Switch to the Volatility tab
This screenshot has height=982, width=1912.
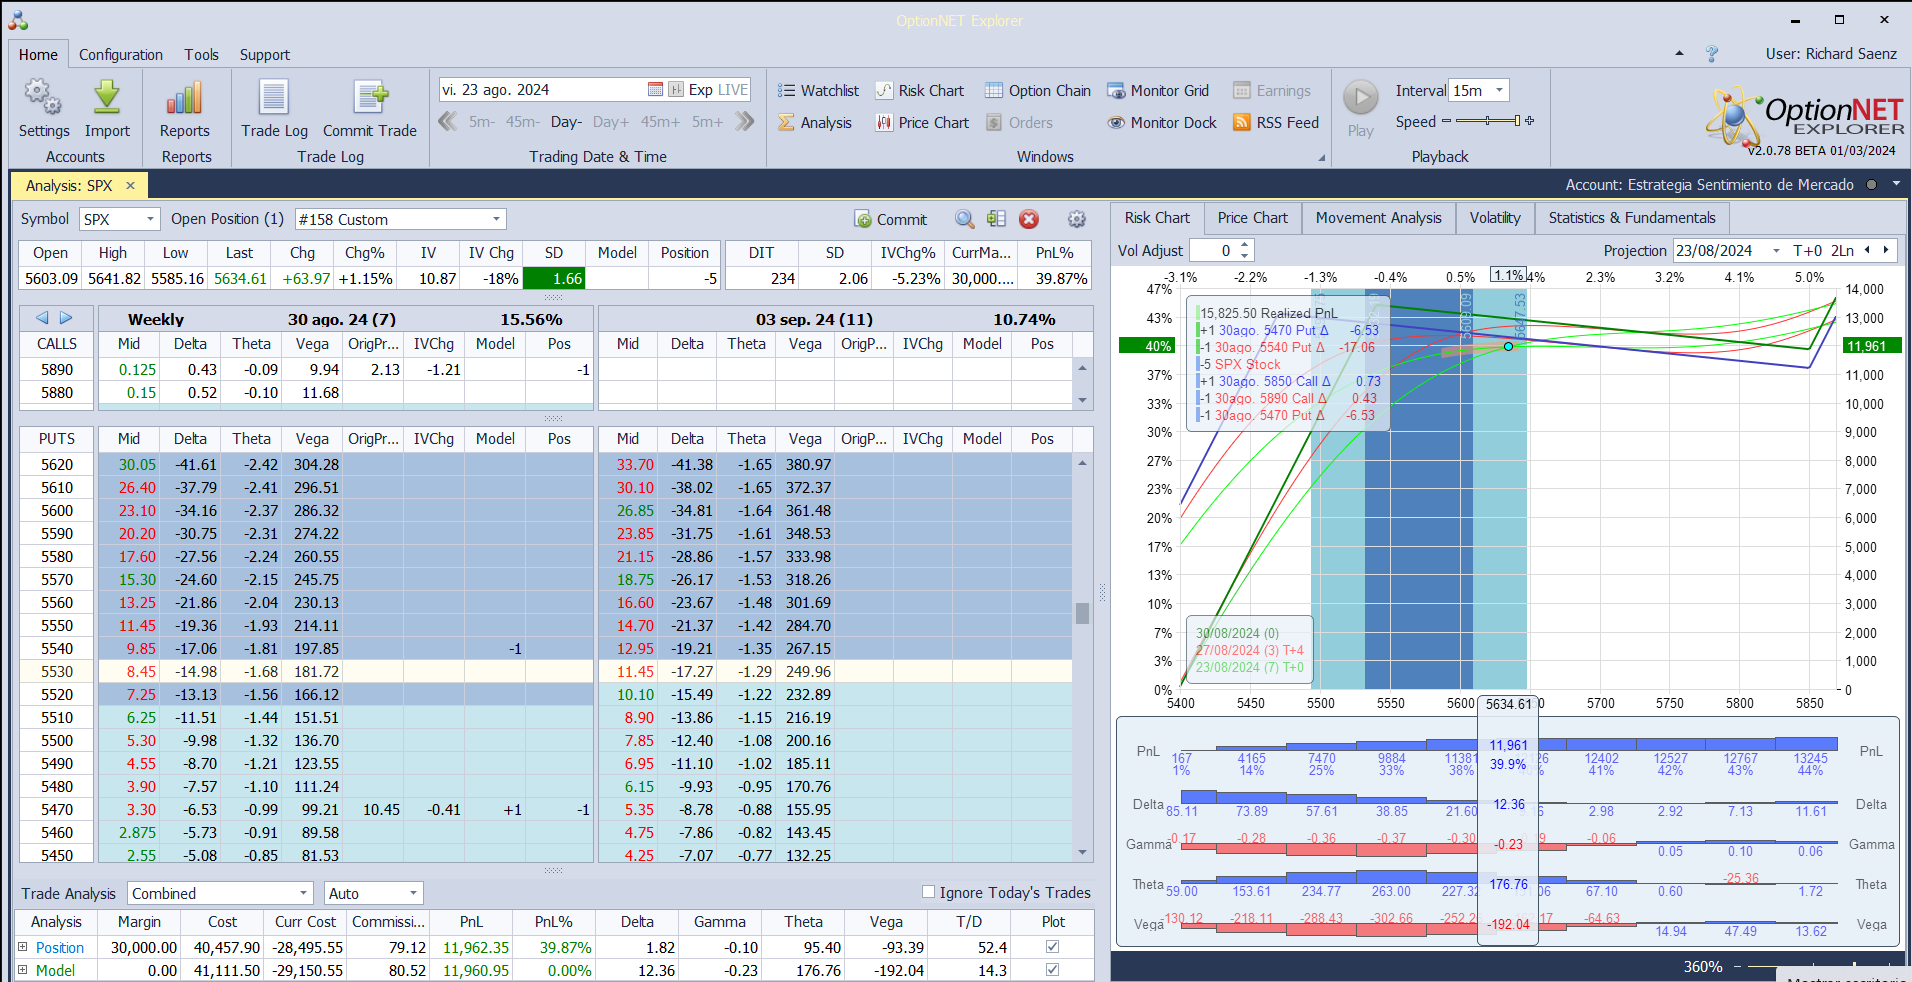tap(1495, 218)
